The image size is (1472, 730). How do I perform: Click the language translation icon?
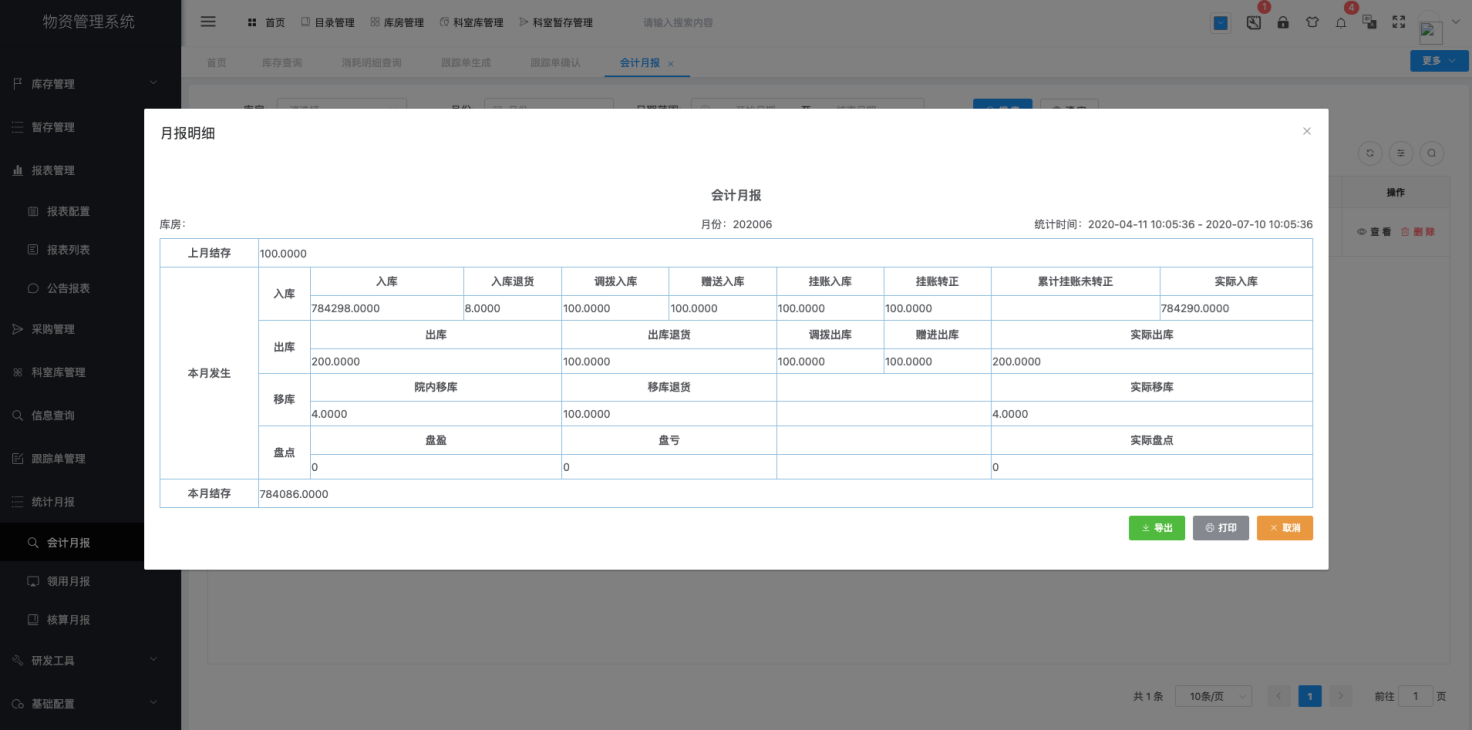pyautogui.click(x=1370, y=22)
